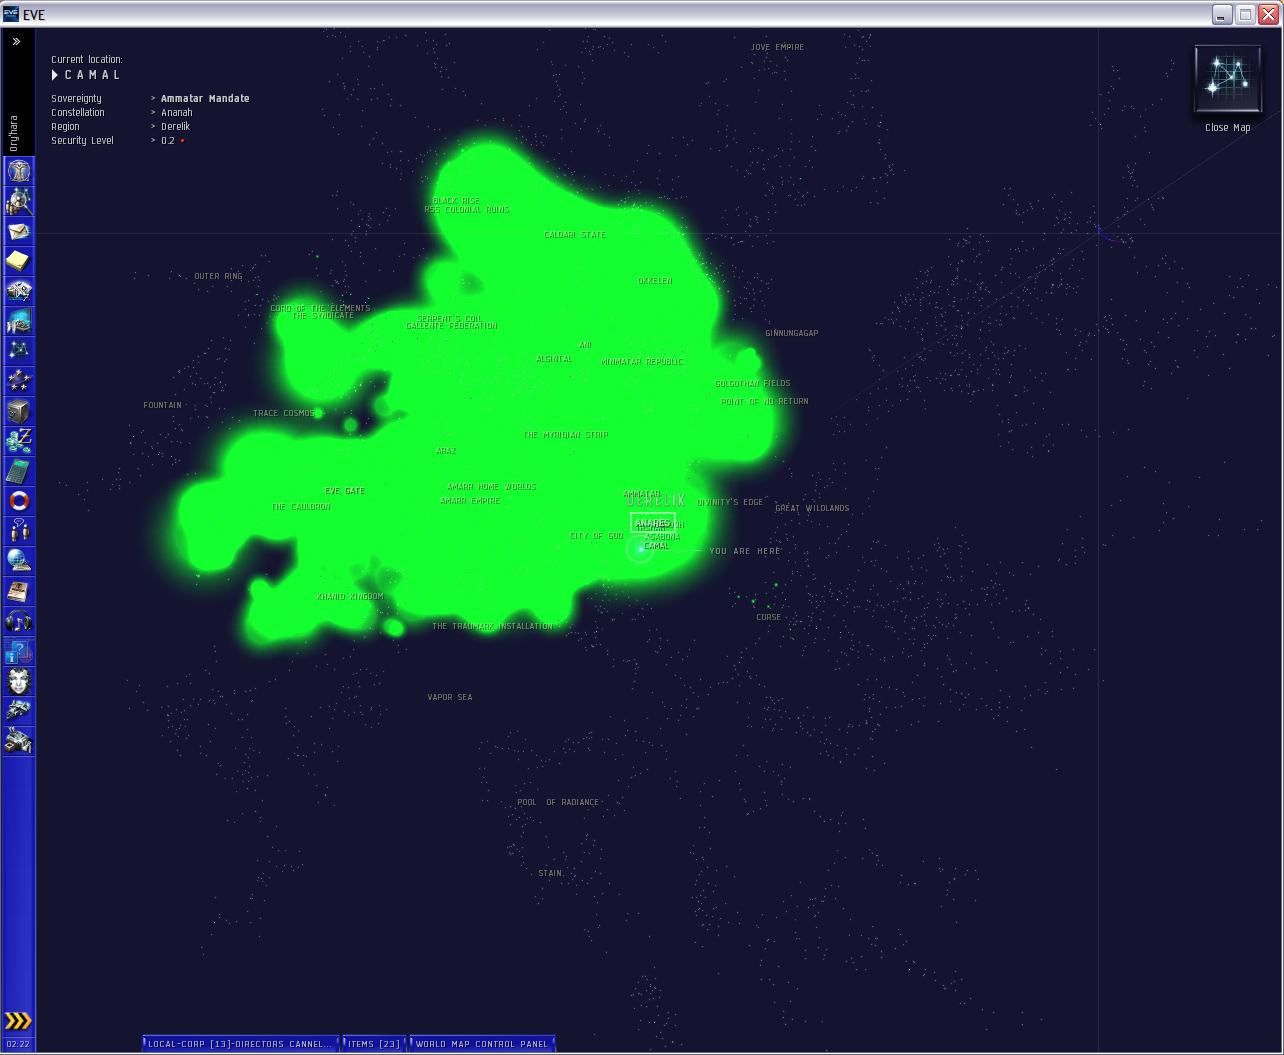
Task: Select the Traumark Installation label
Action: (492, 626)
